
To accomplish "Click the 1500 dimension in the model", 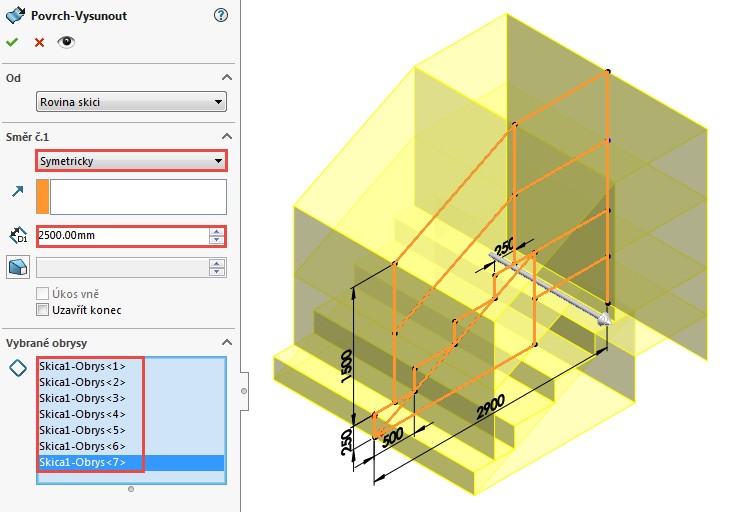I will click(x=347, y=366).
